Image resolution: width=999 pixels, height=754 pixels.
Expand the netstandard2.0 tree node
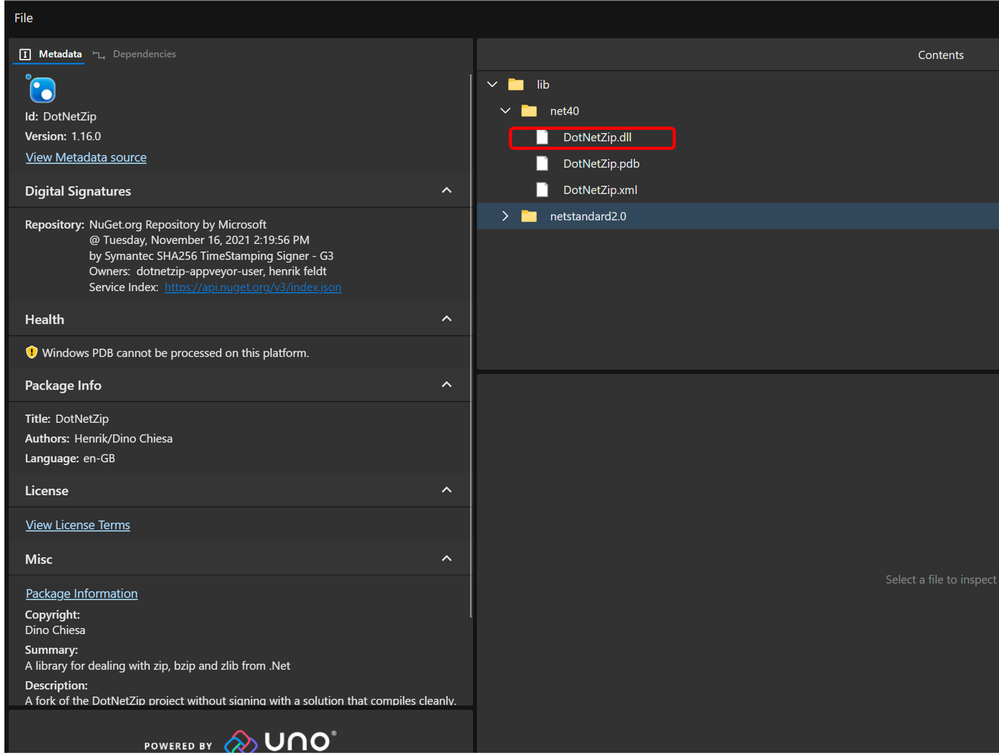[505, 216]
